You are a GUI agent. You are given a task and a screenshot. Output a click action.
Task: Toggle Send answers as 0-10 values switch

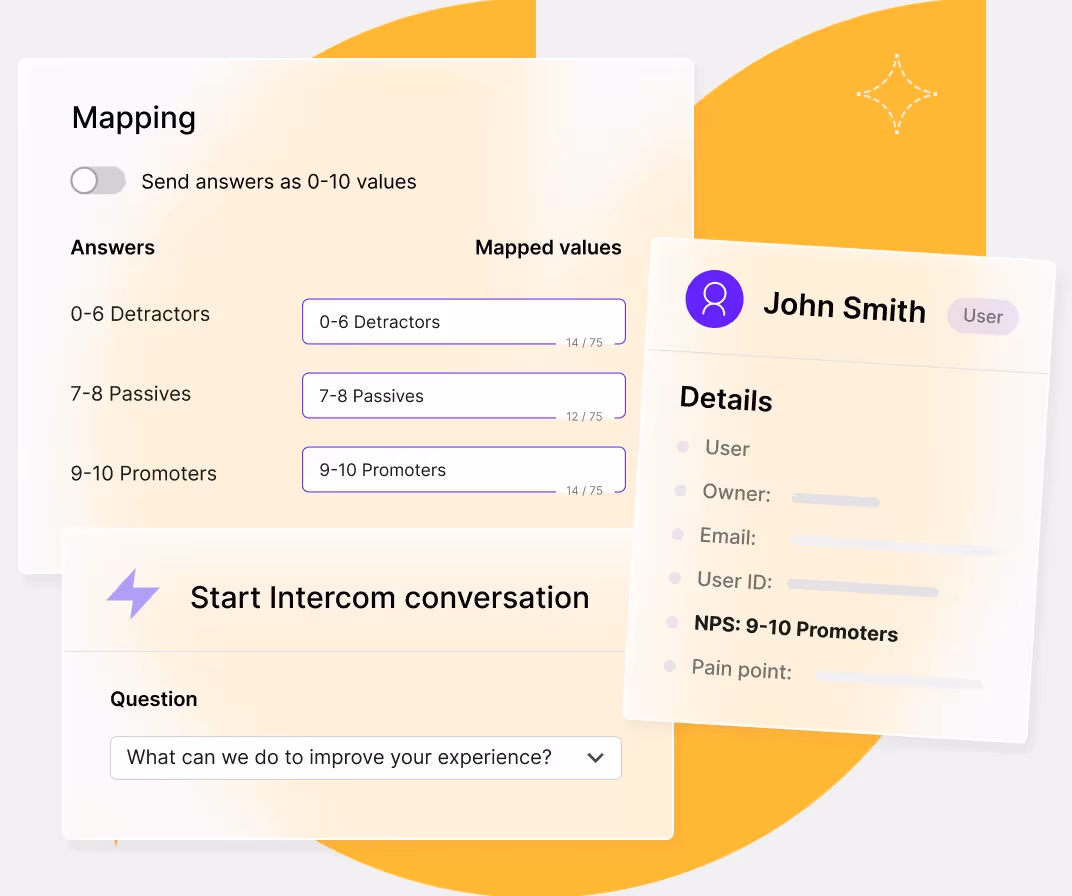point(98,181)
